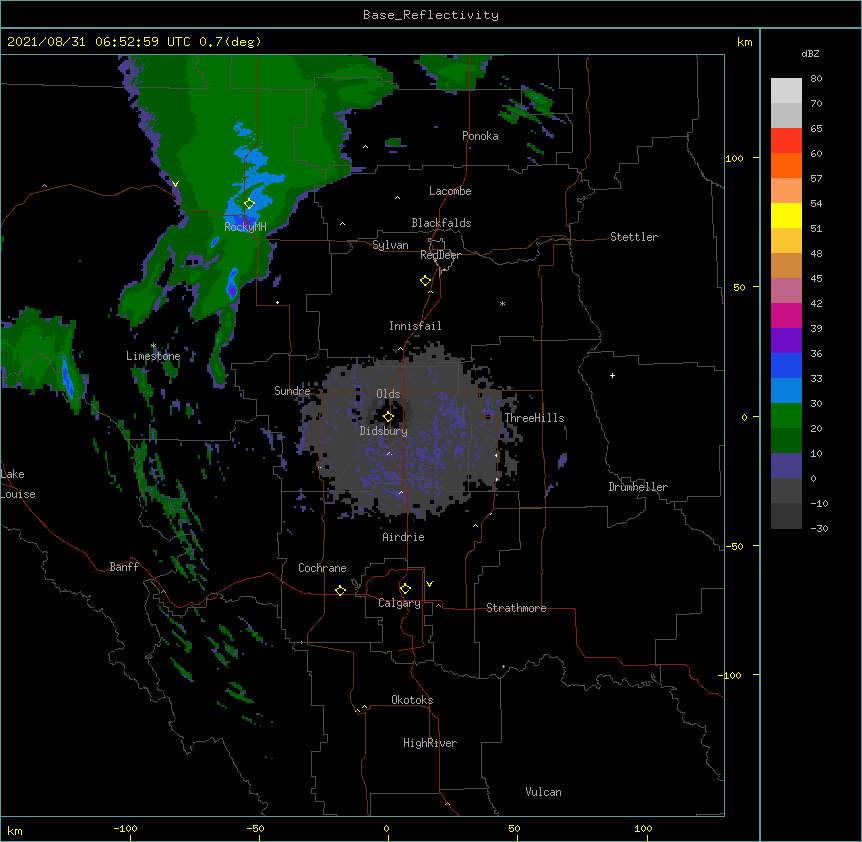Click the timestamp 2021/08/31 06:52:59 UTC
Viewport: 862px width, 842px height.
[x=99, y=42]
